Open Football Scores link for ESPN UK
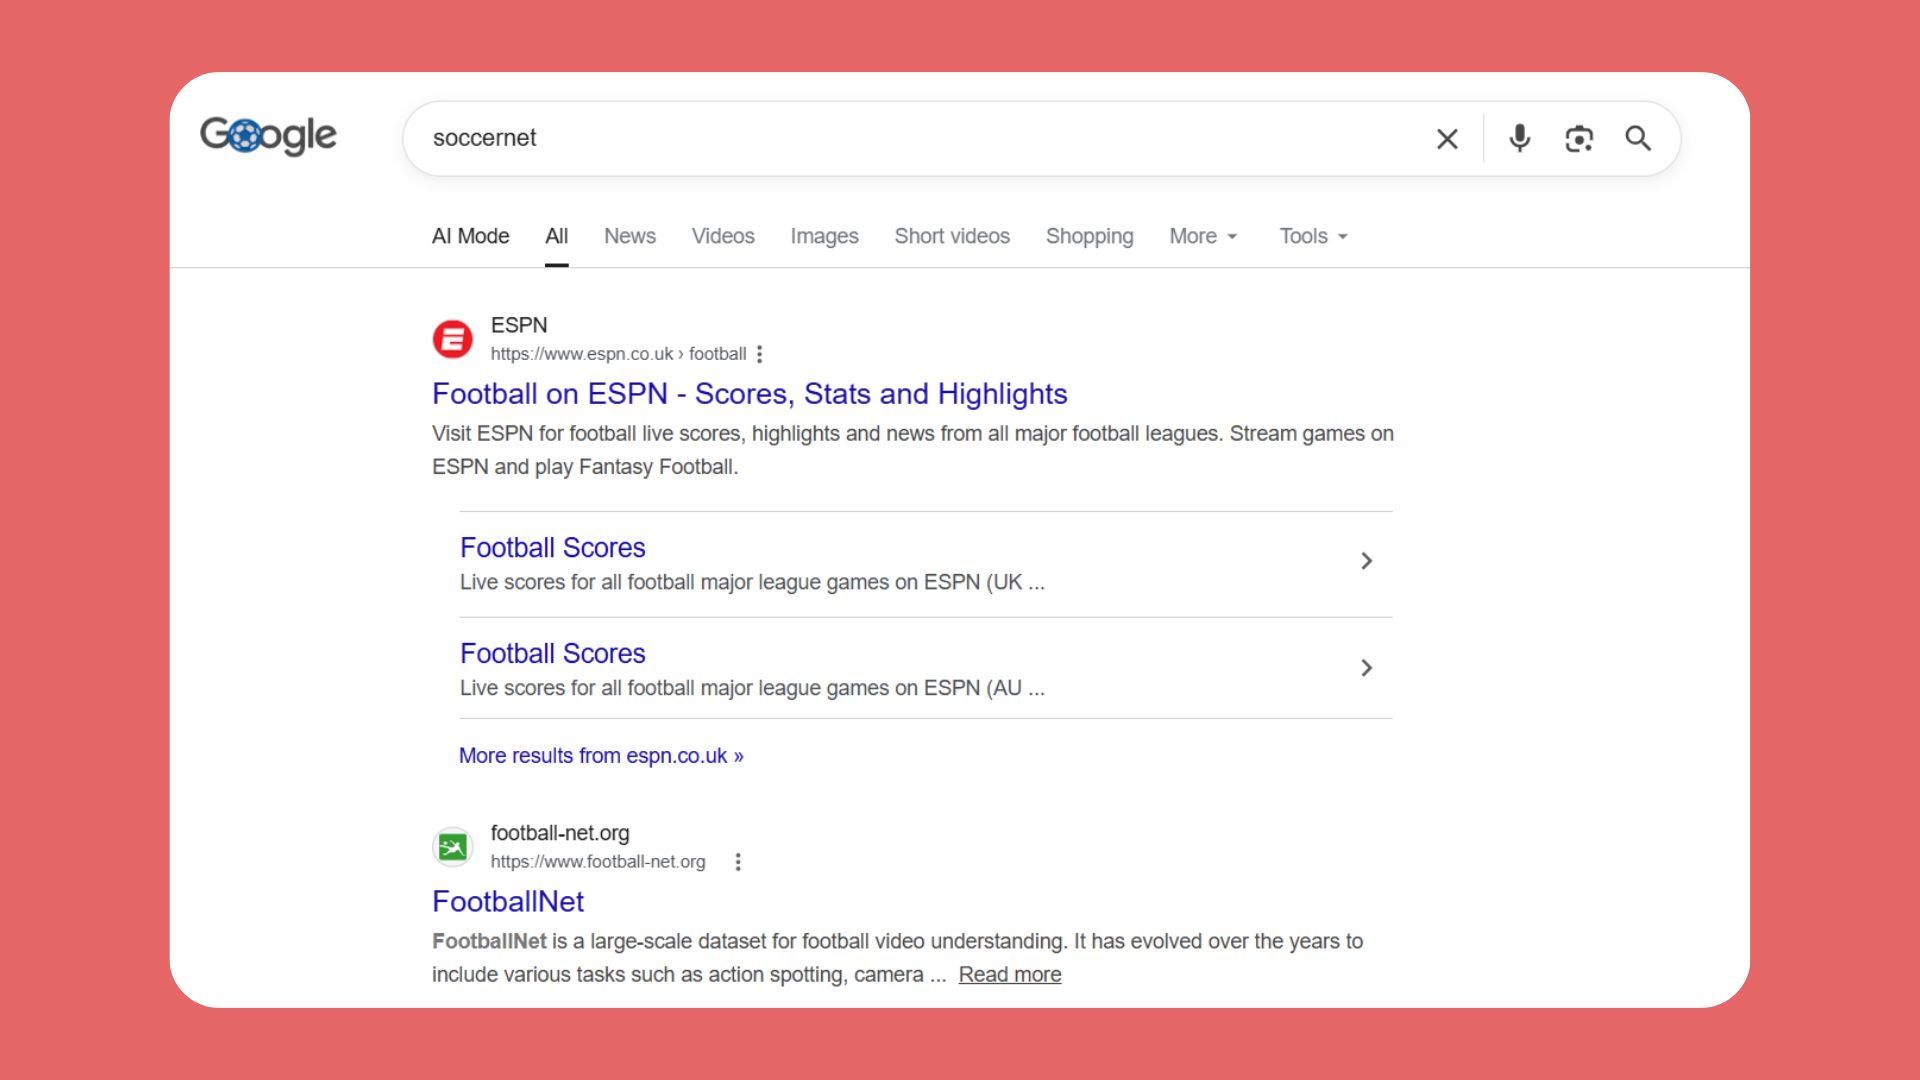 [x=553, y=548]
